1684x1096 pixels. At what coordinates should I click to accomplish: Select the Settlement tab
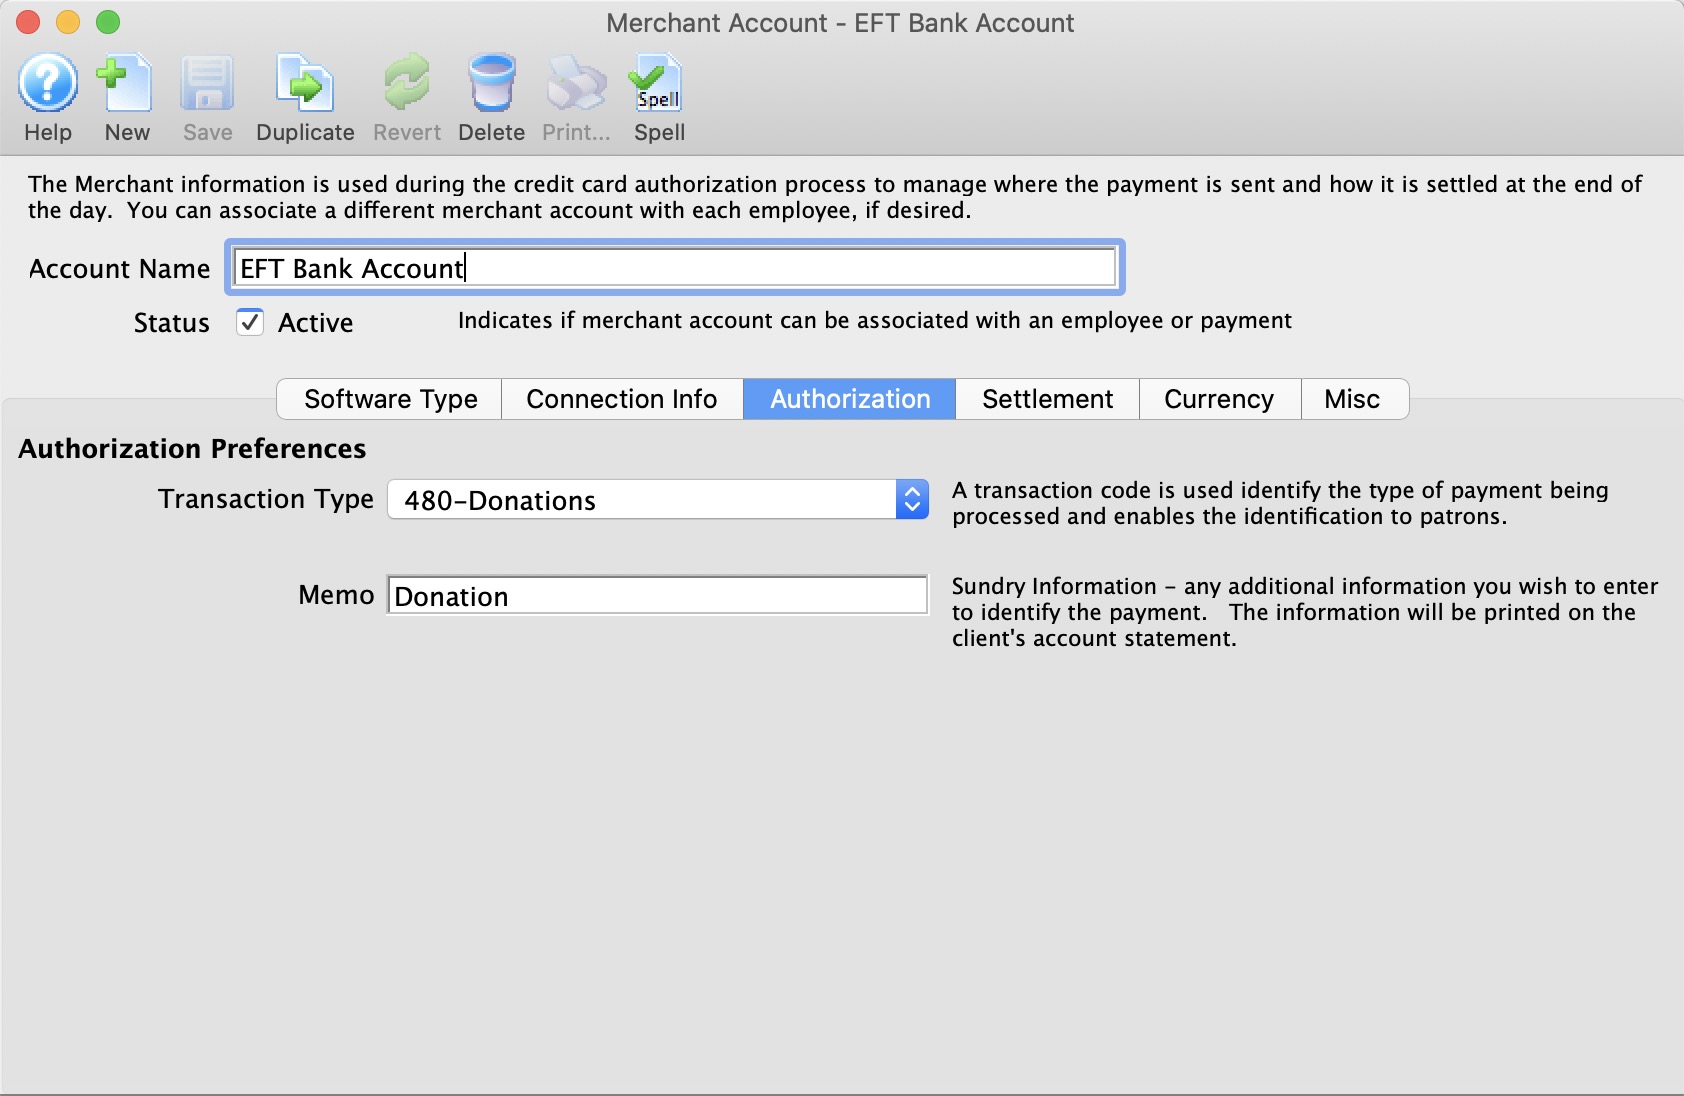pos(1047,398)
